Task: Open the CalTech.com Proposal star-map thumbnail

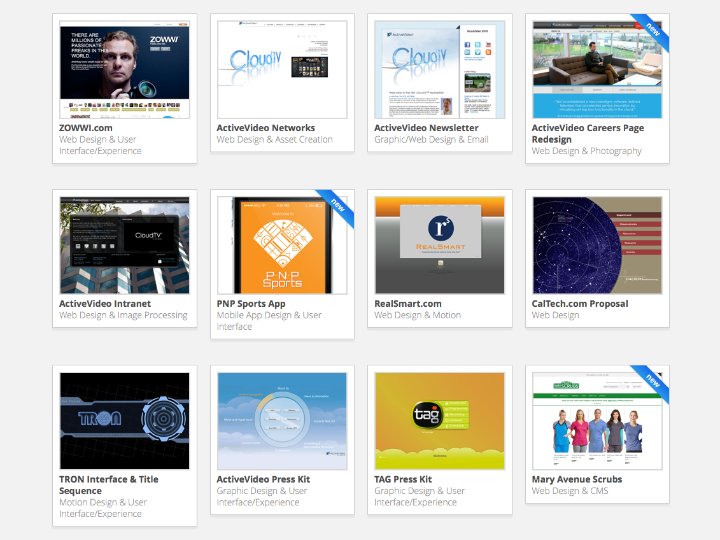Action: tap(597, 245)
